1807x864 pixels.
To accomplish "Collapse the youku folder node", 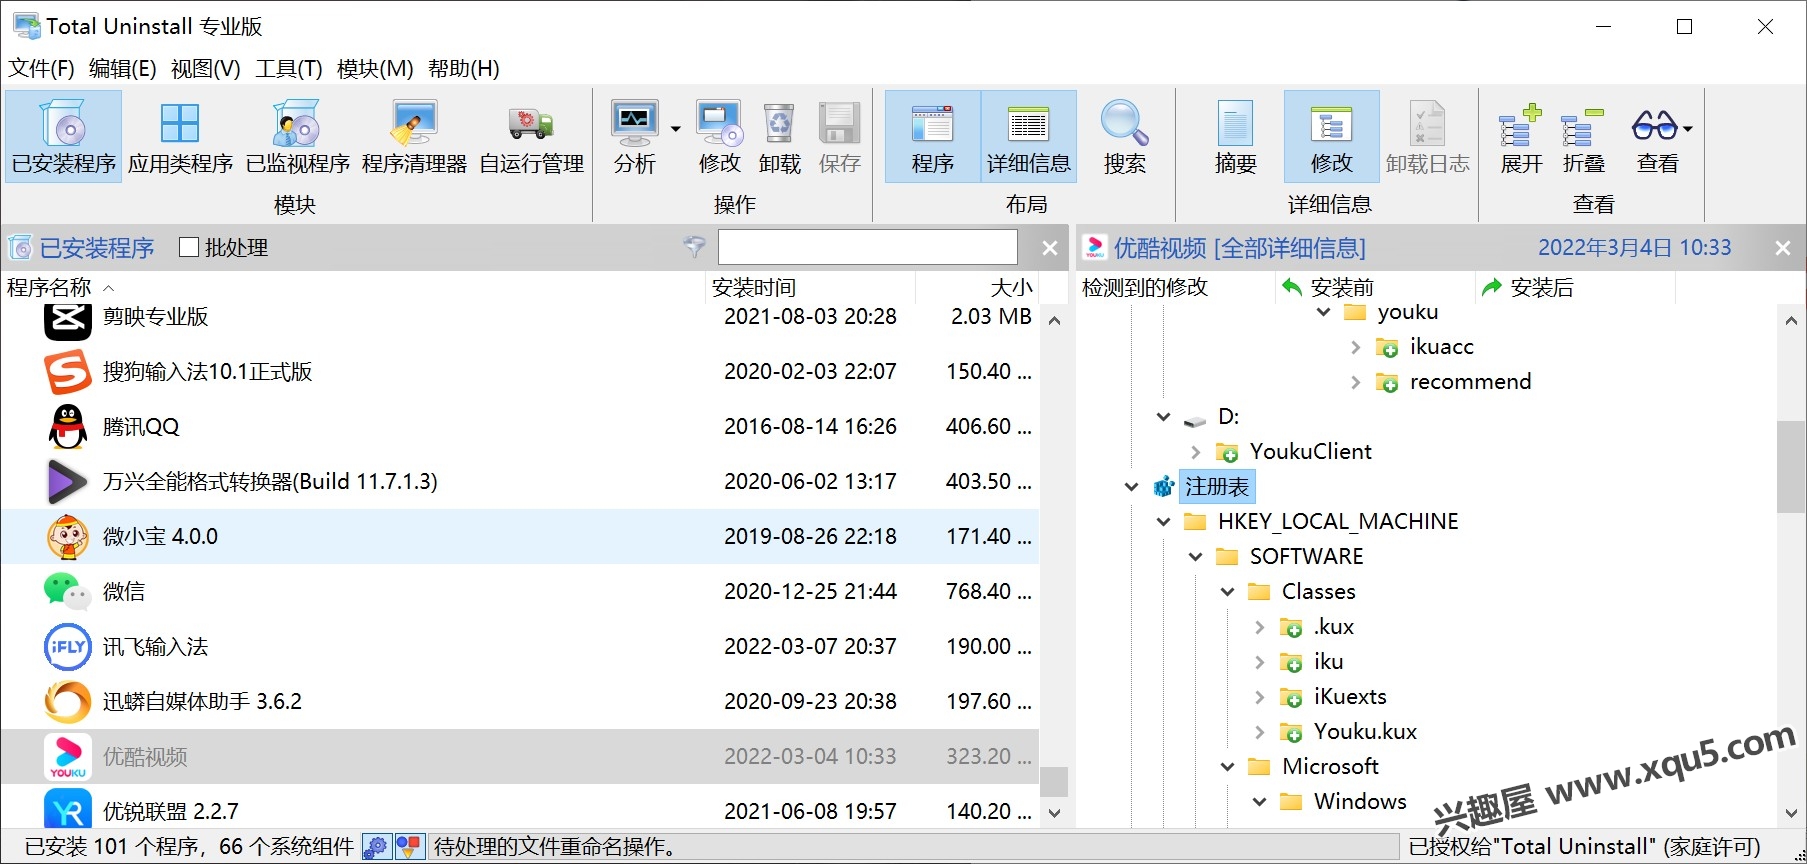I will [1323, 312].
